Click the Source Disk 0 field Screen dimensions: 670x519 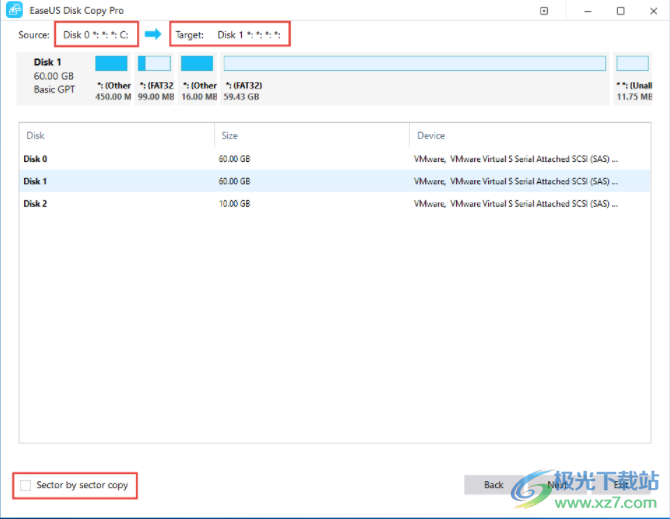[x=95, y=35]
